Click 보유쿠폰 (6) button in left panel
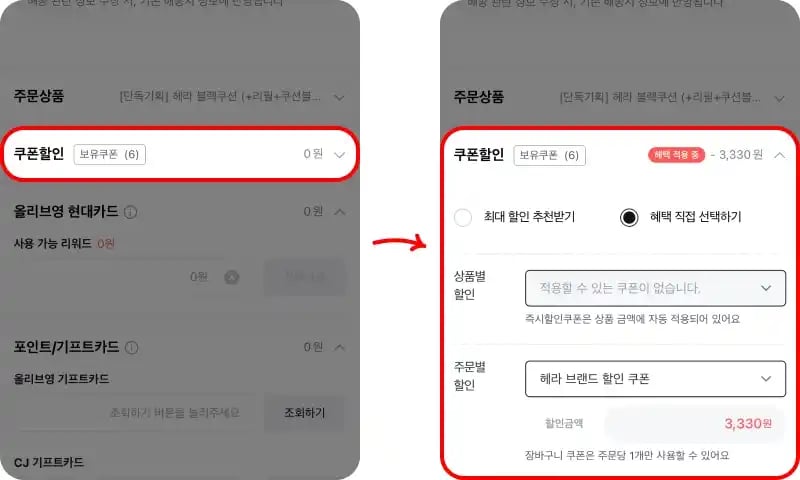This screenshot has height=480, width=800. 110,155
